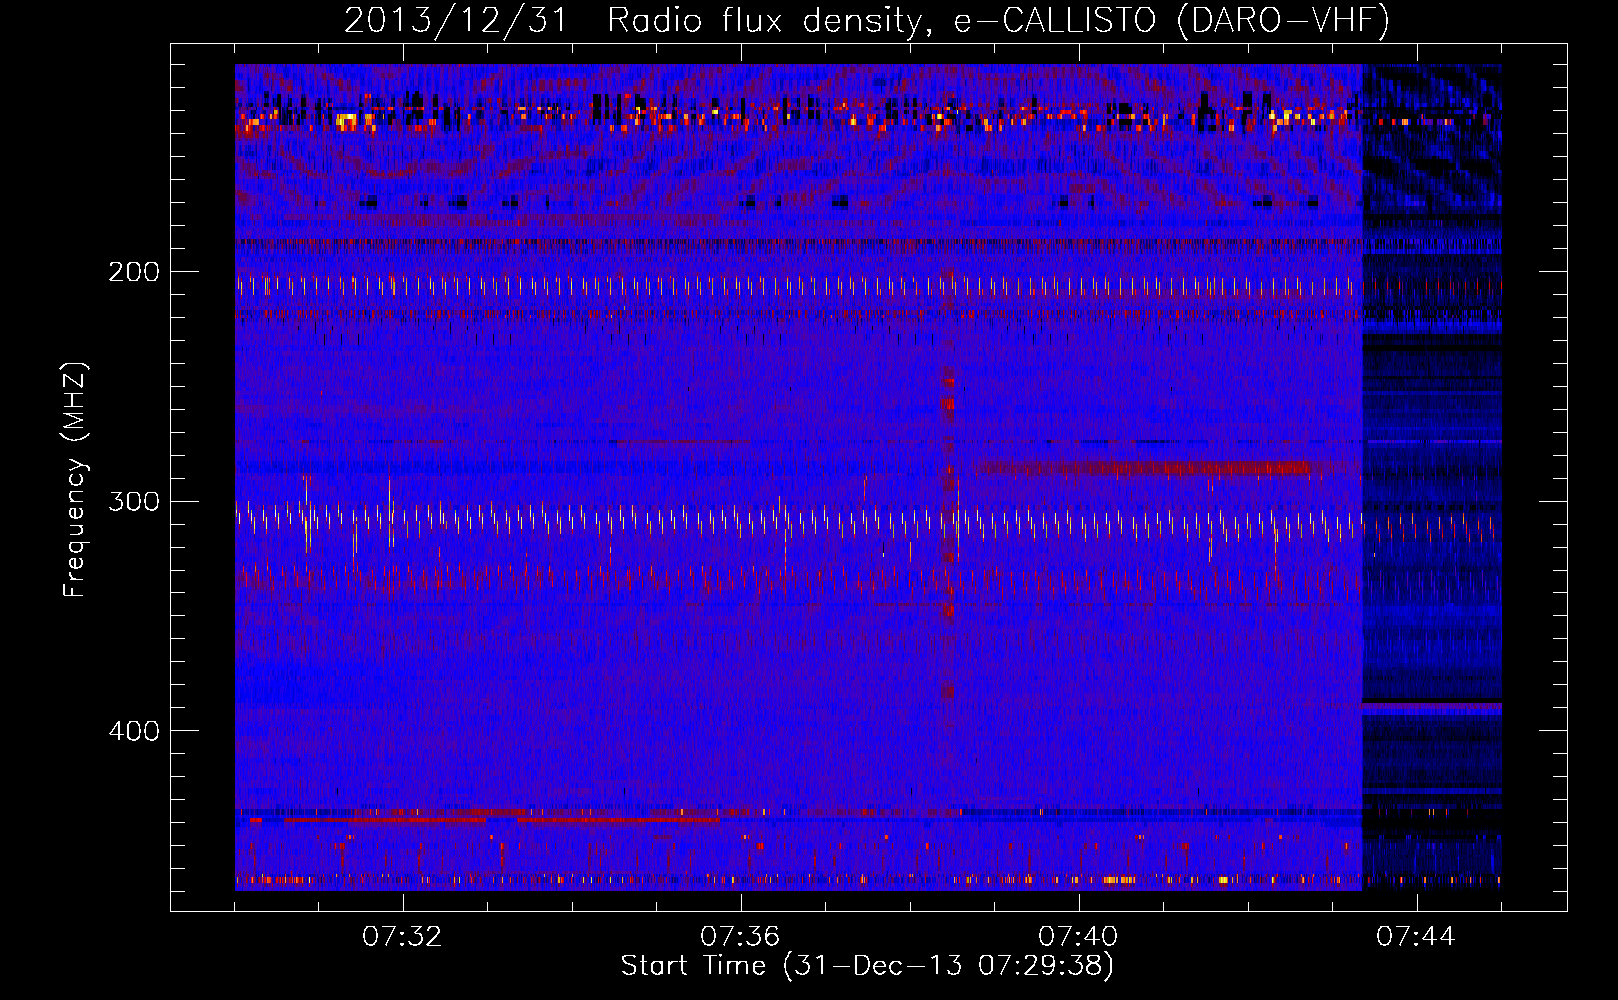This screenshot has height=1000, width=1618.
Task: Click the 'Start Time (31-Dec-13 07:29:38)' label
Action: click(x=867, y=966)
